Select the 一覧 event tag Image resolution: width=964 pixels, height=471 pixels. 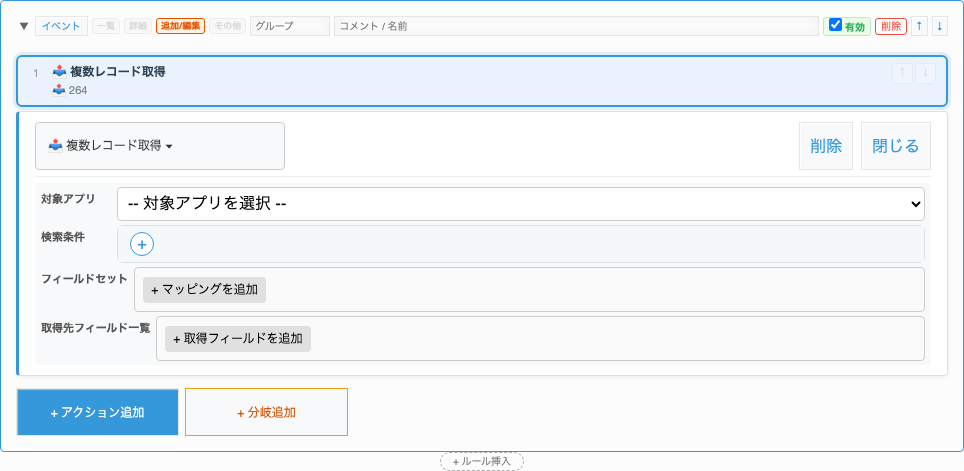pos(106,26)
